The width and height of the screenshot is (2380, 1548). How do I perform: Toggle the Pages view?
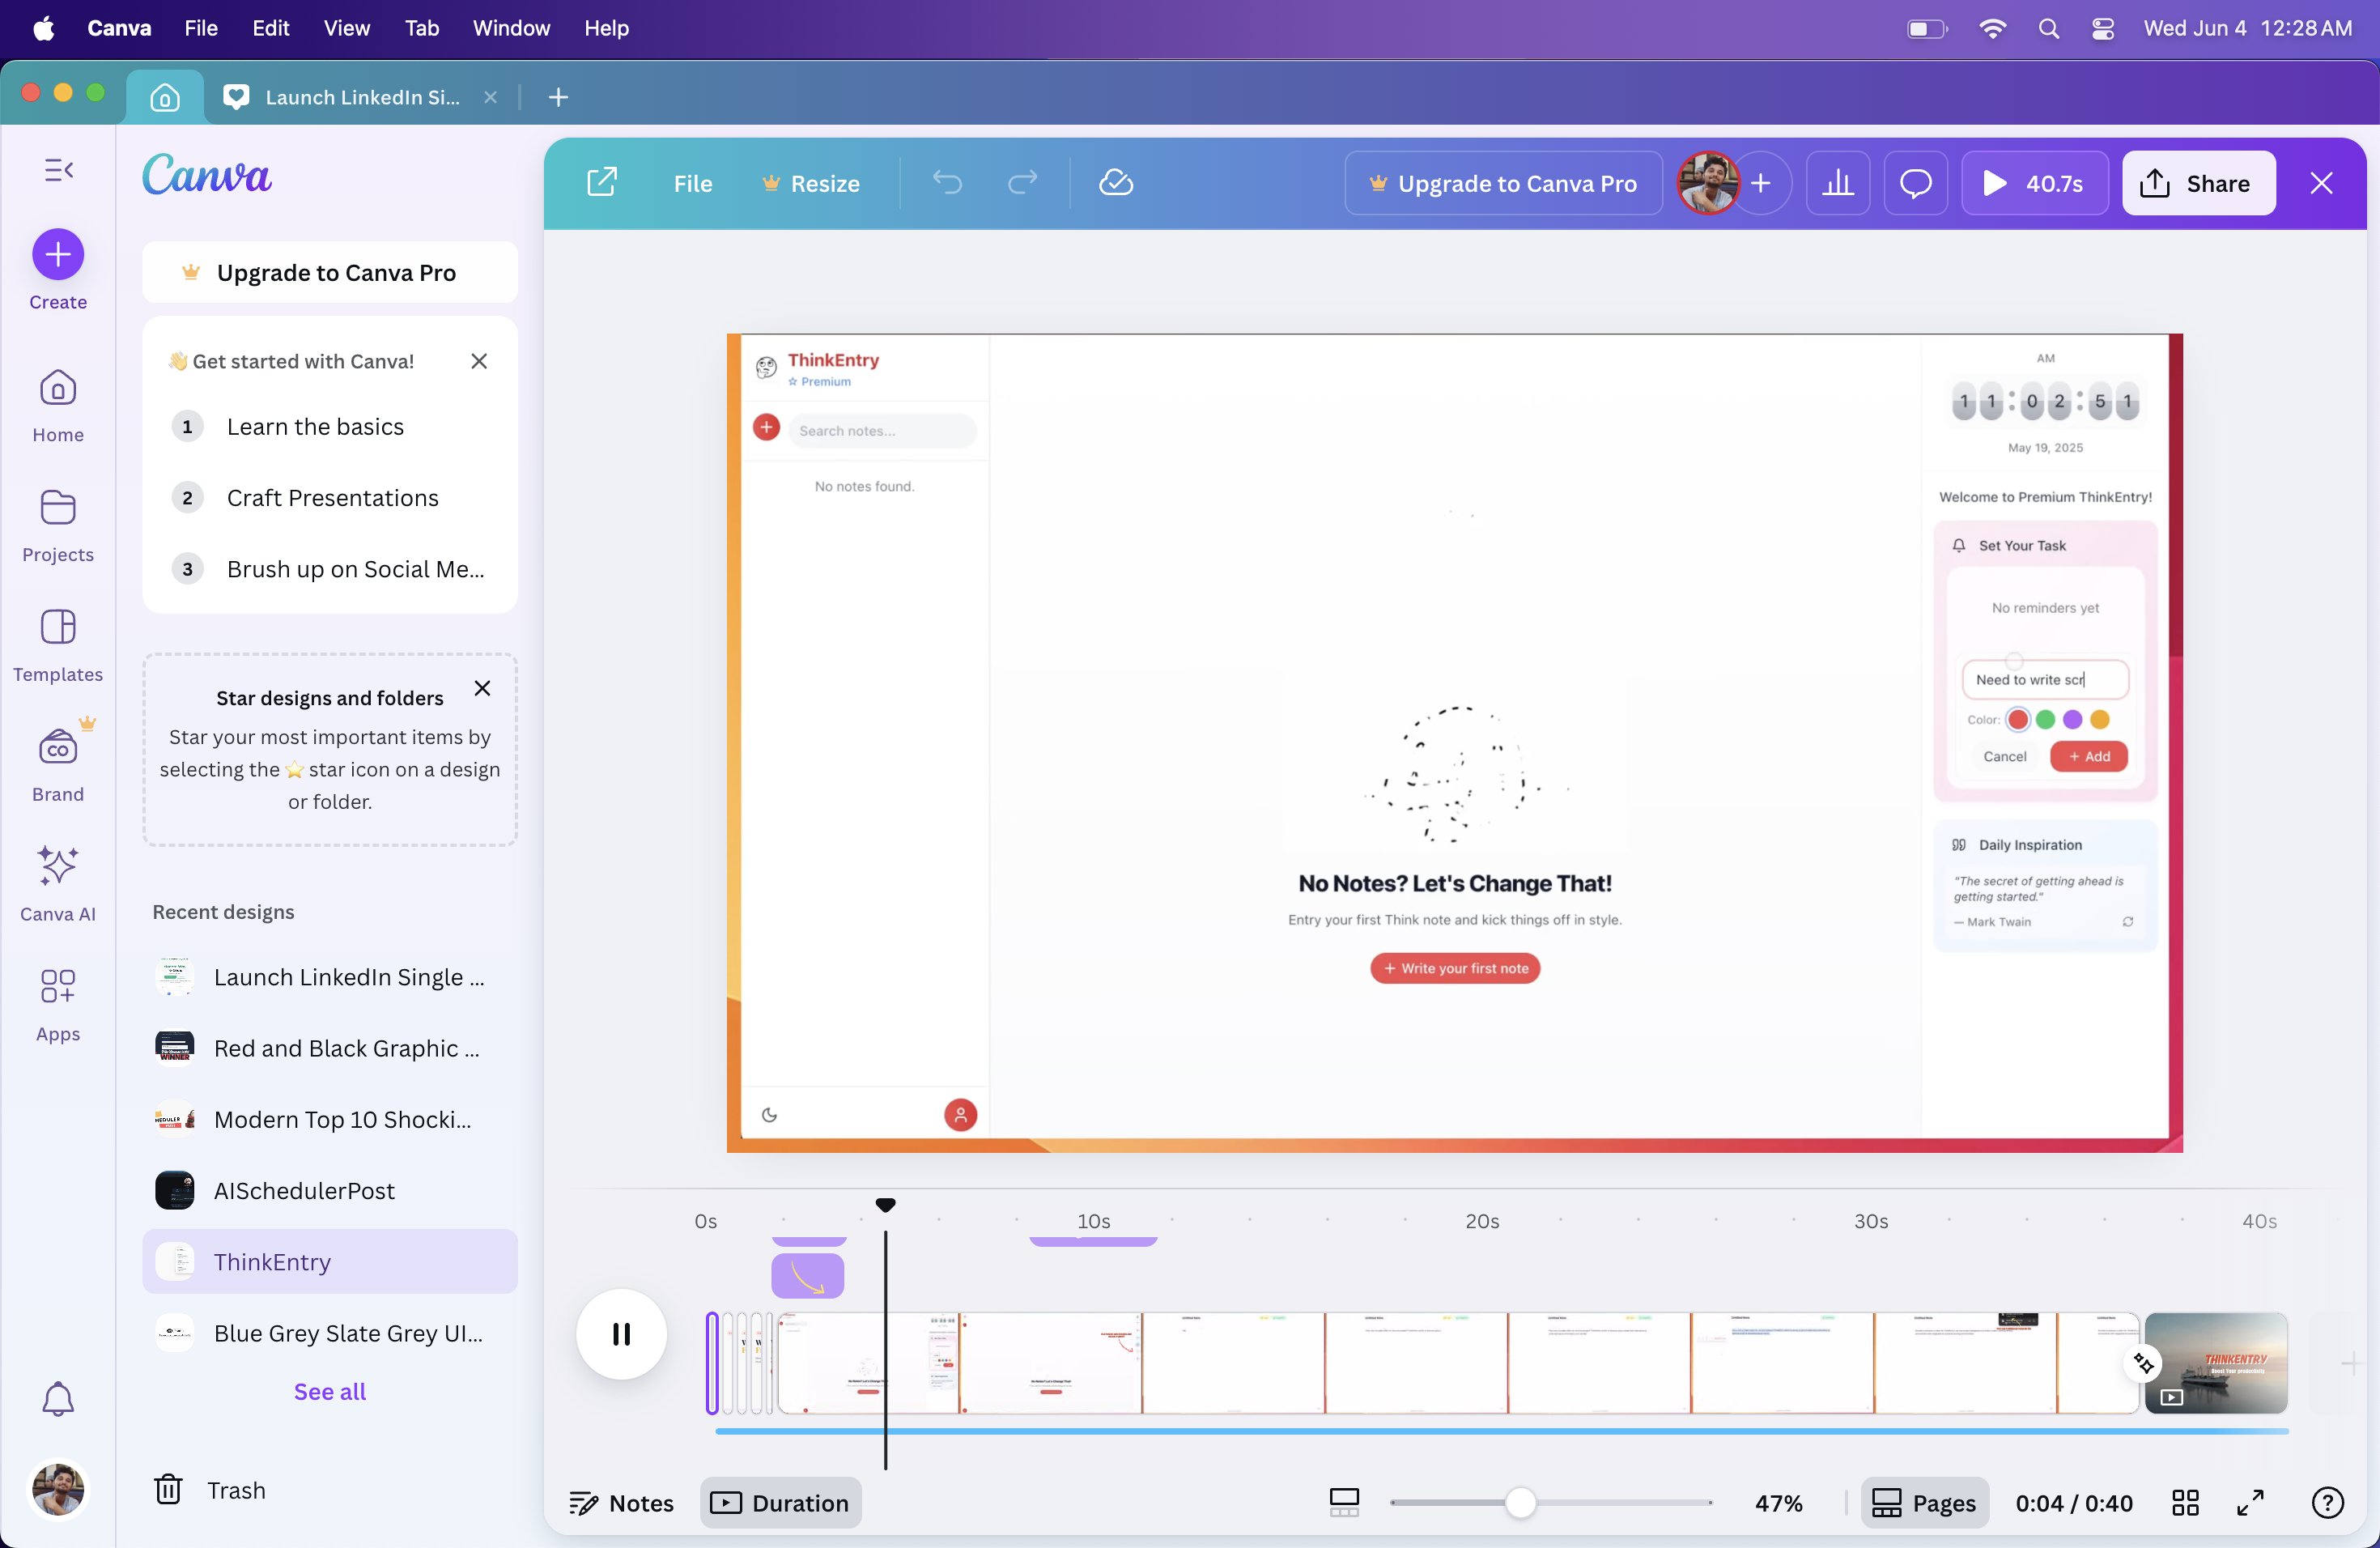pos(1924,1503)
